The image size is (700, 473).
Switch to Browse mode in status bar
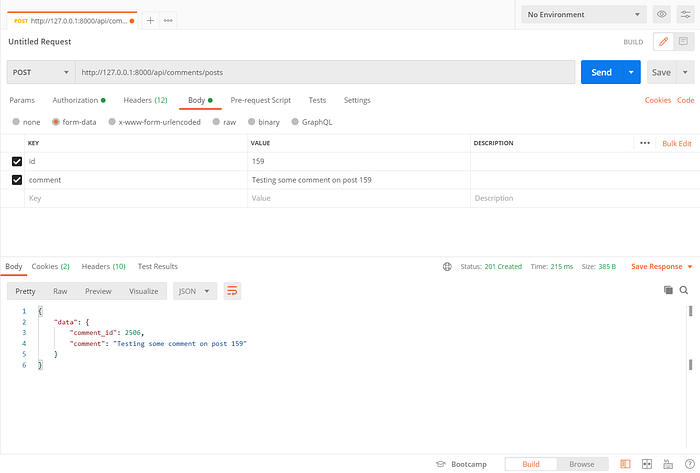coord(582,464)
